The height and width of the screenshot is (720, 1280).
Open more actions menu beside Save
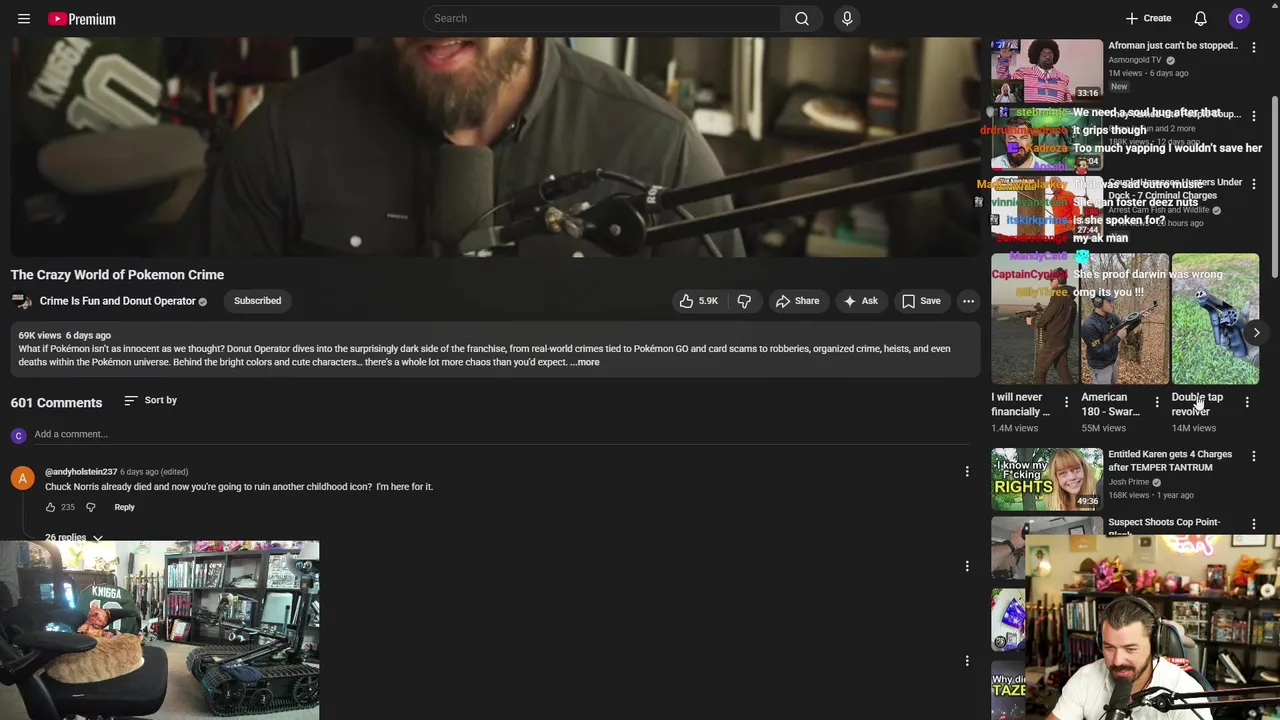[968, 301]
